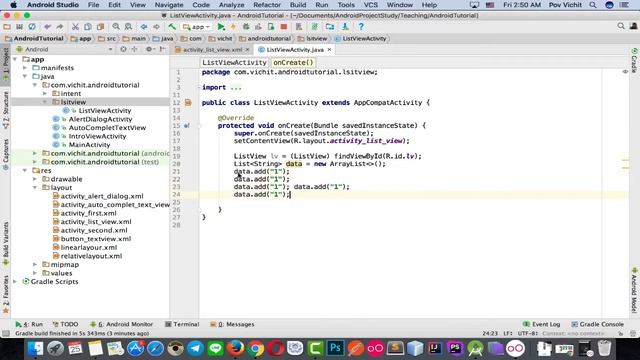Expand the values folder

point(35,273)
